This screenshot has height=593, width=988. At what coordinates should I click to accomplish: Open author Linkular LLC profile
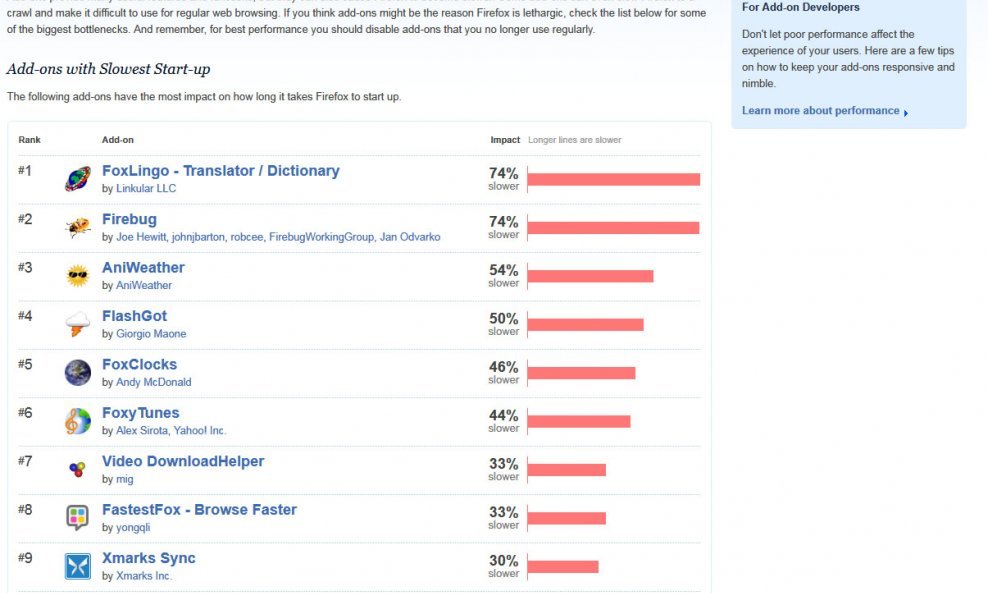[x=146, y=188]
